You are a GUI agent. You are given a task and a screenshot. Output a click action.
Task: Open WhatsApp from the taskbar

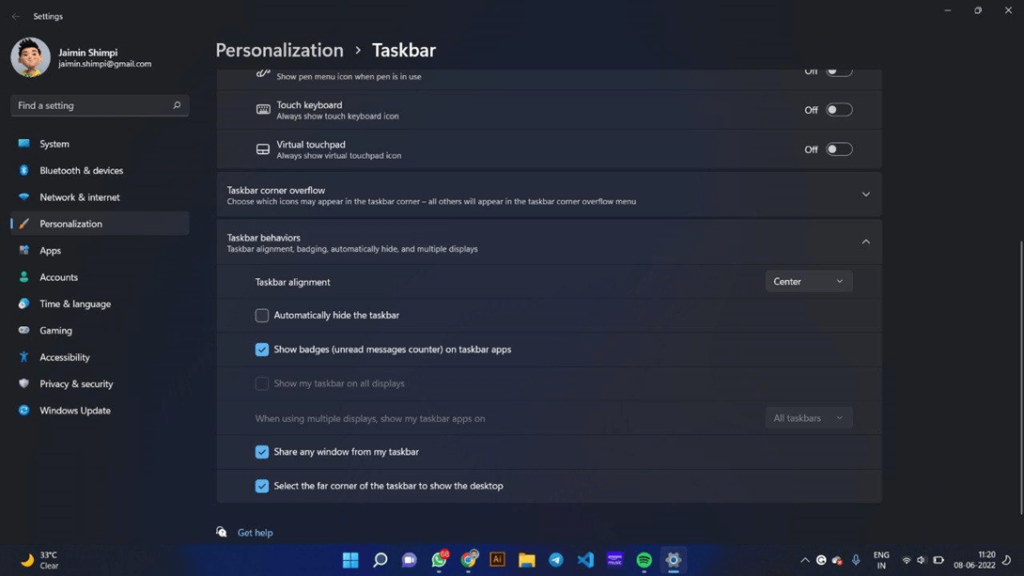(439, 560)
